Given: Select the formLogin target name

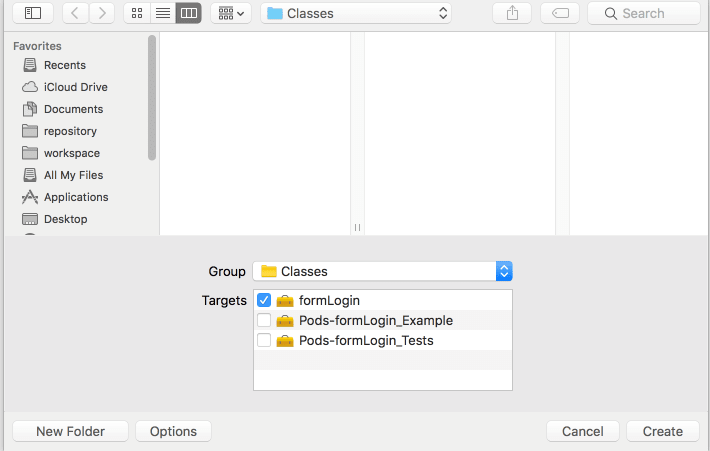Looking at the screenshot, I should point(329,300).
